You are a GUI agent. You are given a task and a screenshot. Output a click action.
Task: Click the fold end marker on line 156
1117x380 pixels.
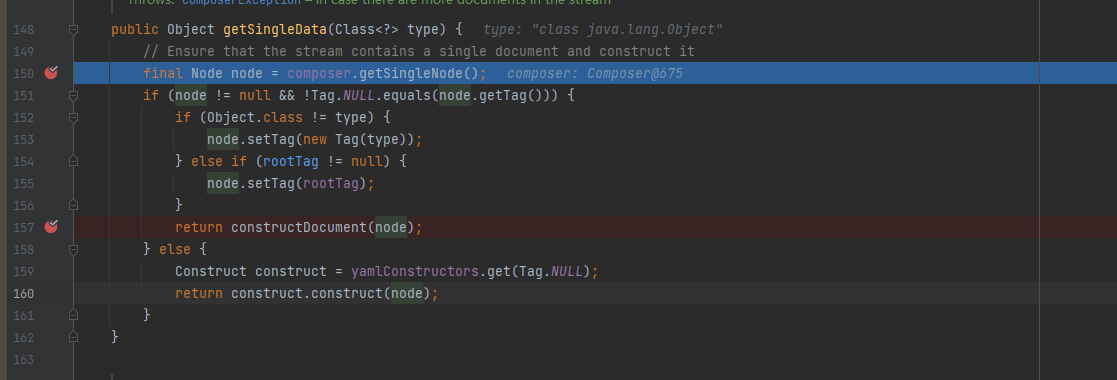(x=73, y=205)
